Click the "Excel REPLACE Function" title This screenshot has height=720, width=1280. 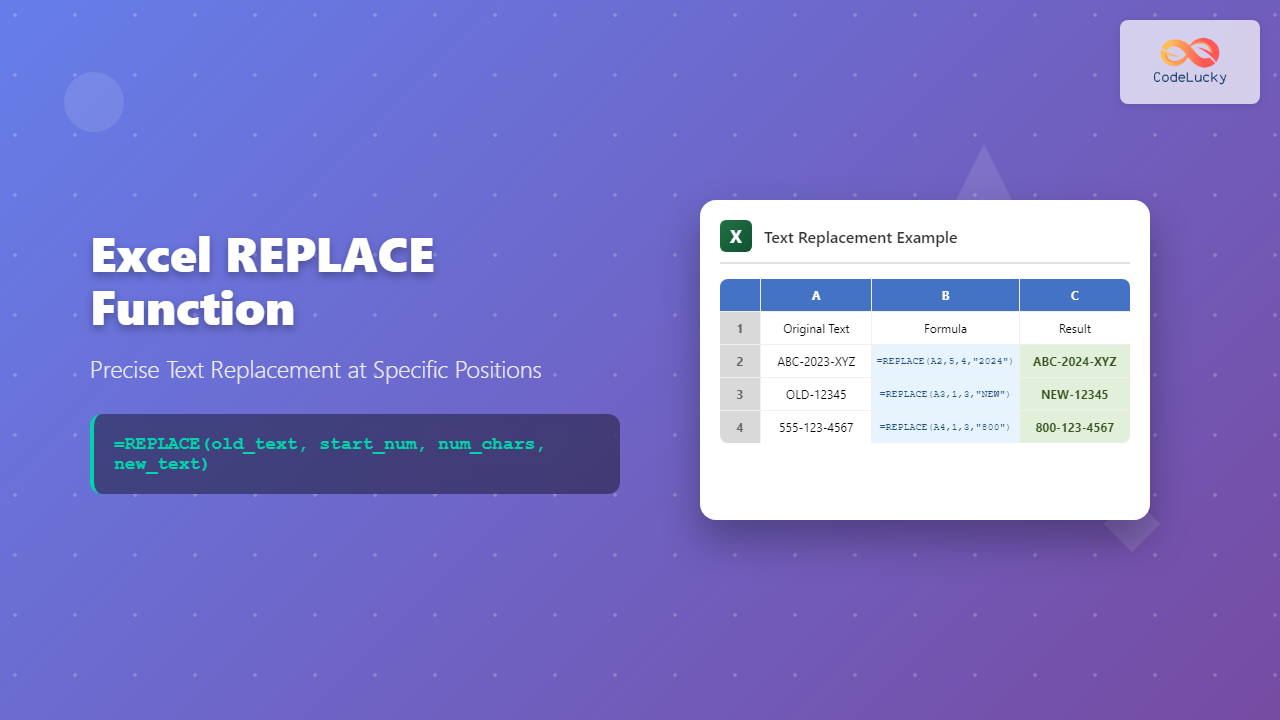coord(262,282)
